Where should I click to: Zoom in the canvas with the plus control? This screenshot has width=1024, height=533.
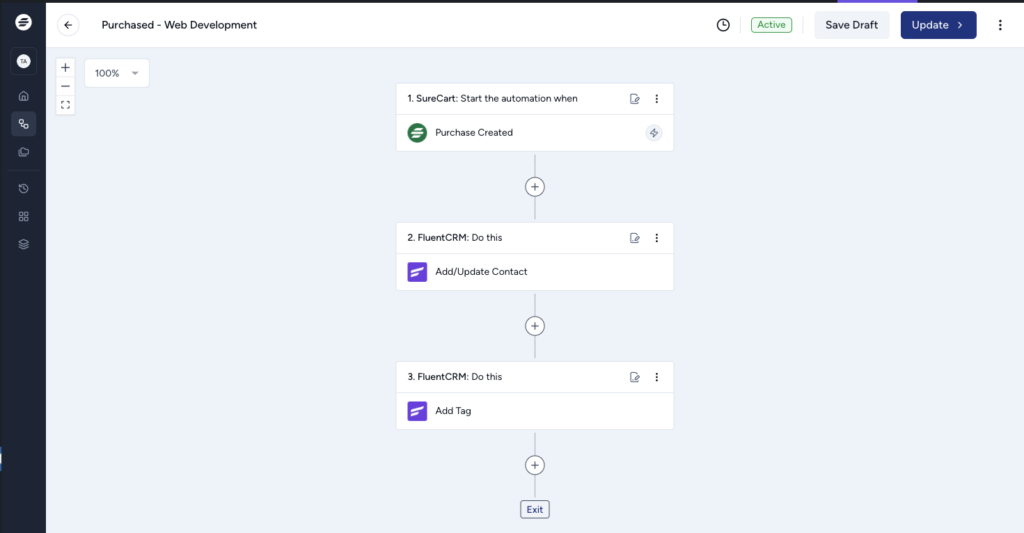pyautogui.click(x=65, y=67)
